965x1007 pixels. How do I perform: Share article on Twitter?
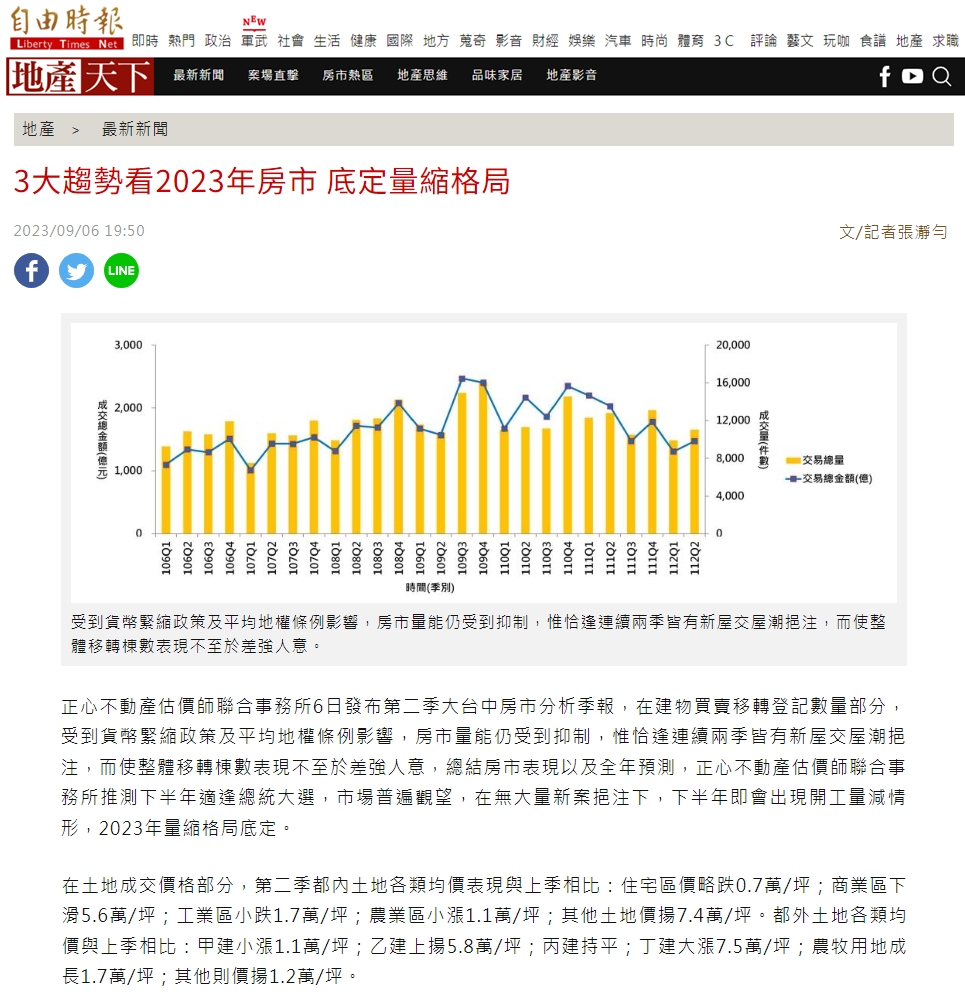(76, 270)
